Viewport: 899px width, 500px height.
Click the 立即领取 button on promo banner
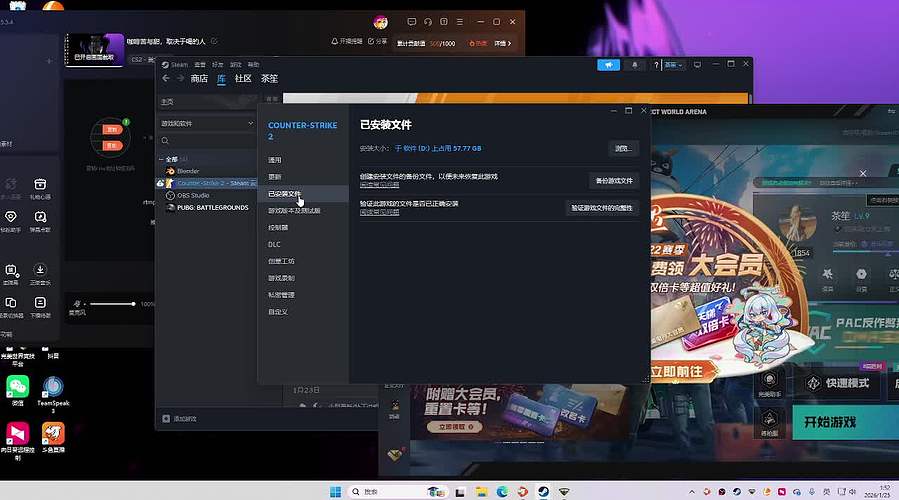point(455,427)
